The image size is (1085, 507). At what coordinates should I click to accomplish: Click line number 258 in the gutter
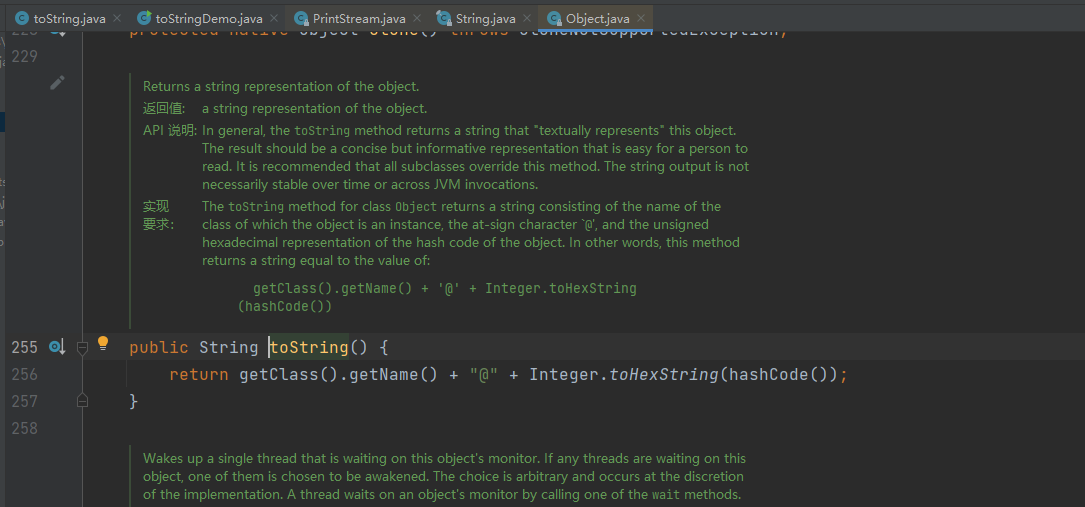click(24, 428)
